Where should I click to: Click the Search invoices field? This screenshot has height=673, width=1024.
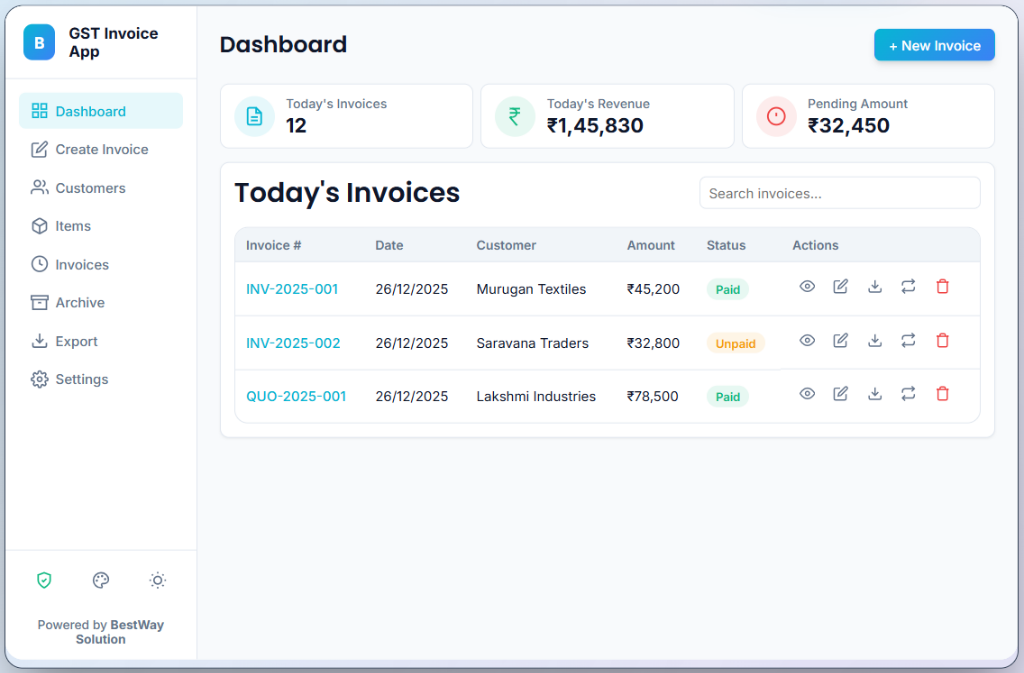(840, 193)
